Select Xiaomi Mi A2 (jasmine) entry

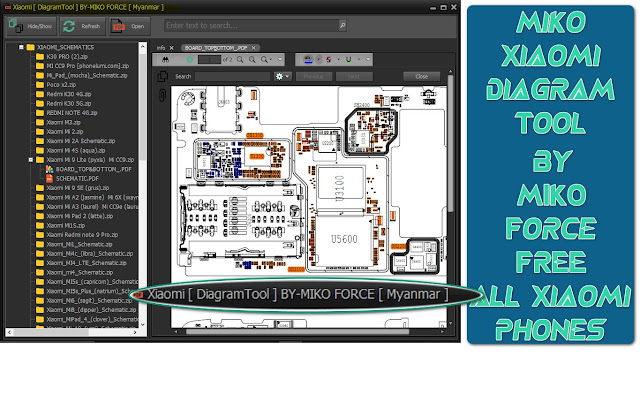point(91,198)
